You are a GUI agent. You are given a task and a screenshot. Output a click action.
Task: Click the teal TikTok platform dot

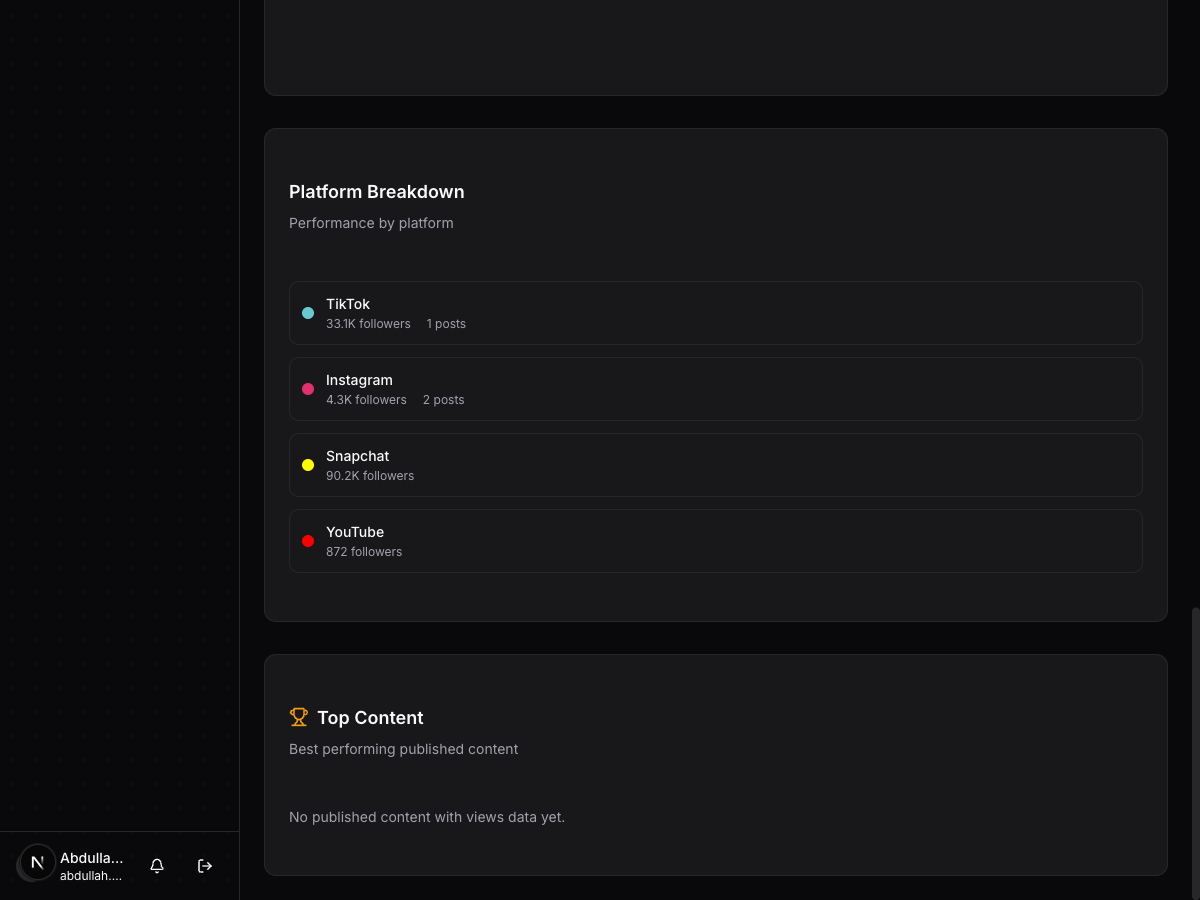click(308, 312)
